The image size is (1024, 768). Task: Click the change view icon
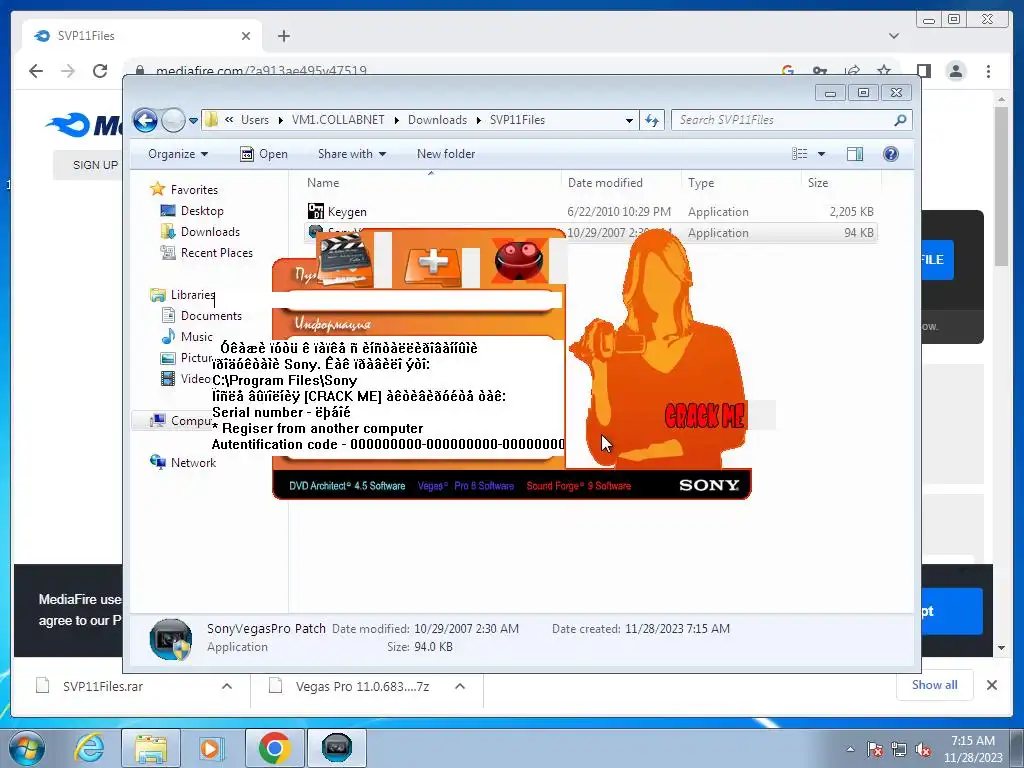coord(800,154)
